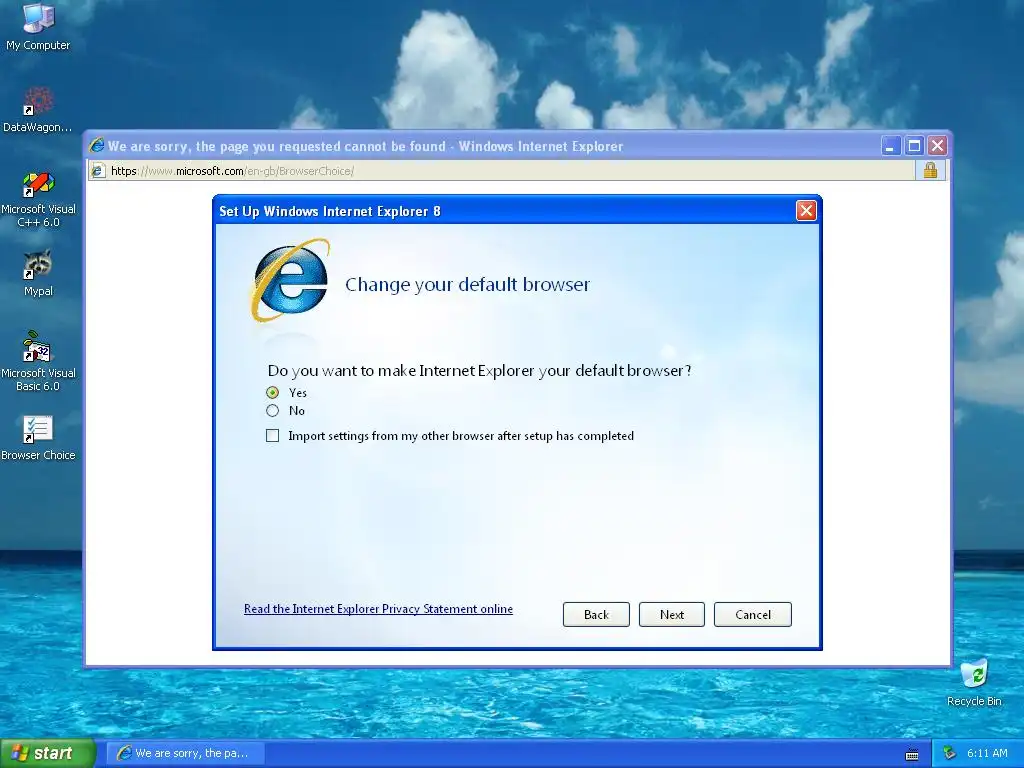Click the system tray network icon
Screen dimensions: 1024x768
(950, 753)
